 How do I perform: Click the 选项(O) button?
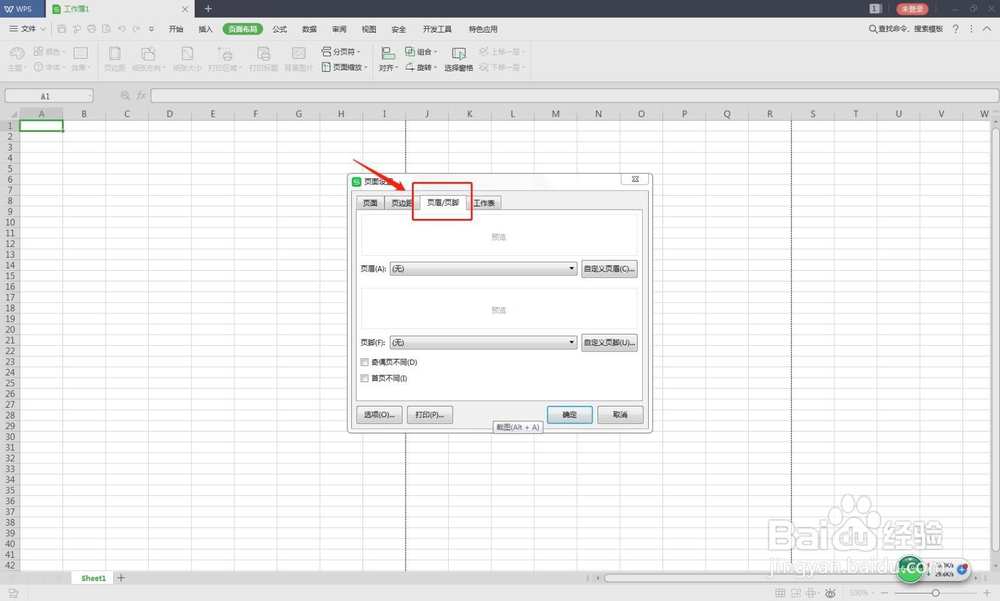tap(379, 415)
